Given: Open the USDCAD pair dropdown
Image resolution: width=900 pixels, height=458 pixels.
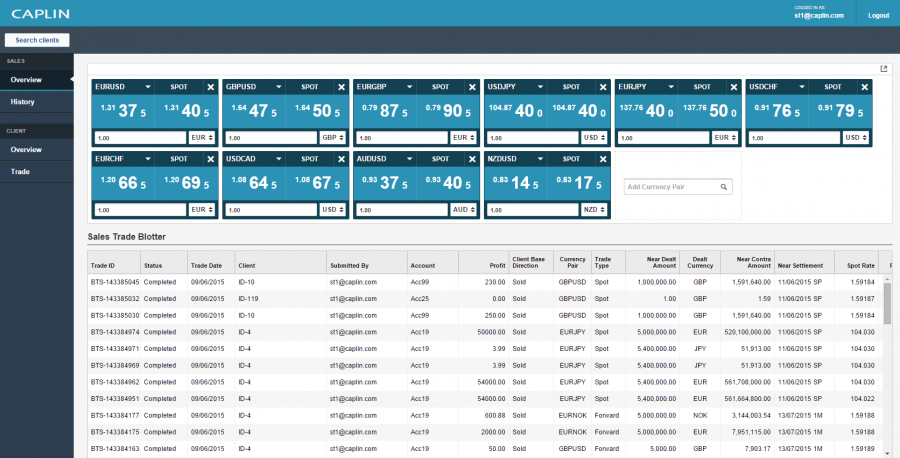Looking at the screenshot, I should (x=278, y=159).
